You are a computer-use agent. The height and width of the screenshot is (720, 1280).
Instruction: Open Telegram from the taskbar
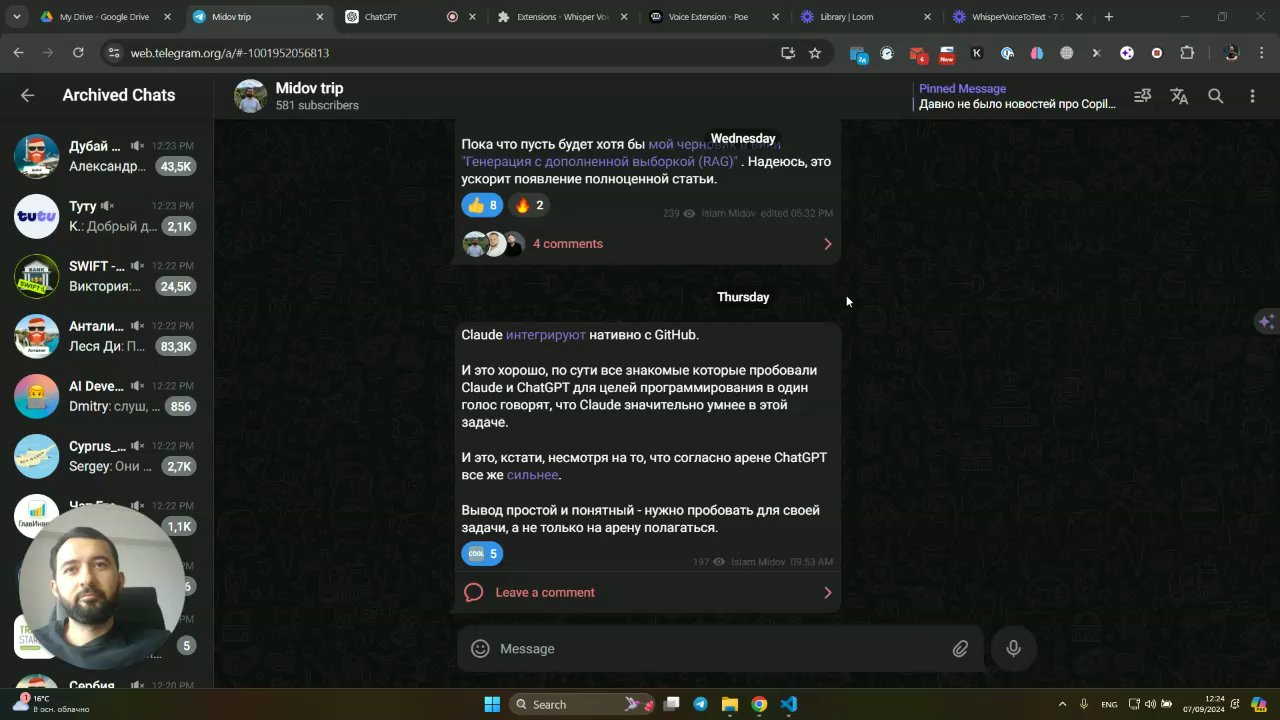pos(700,704)
